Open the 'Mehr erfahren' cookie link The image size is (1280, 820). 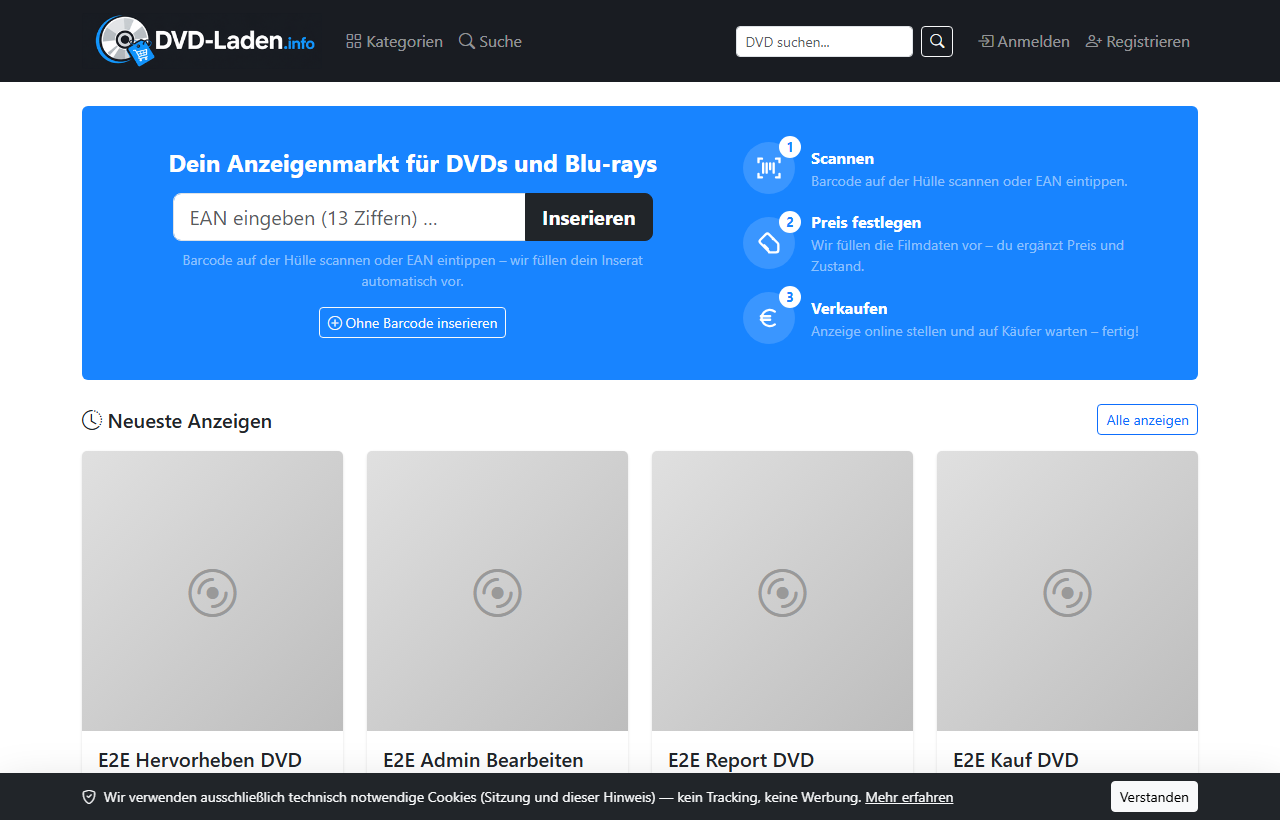tap(909, 797)
